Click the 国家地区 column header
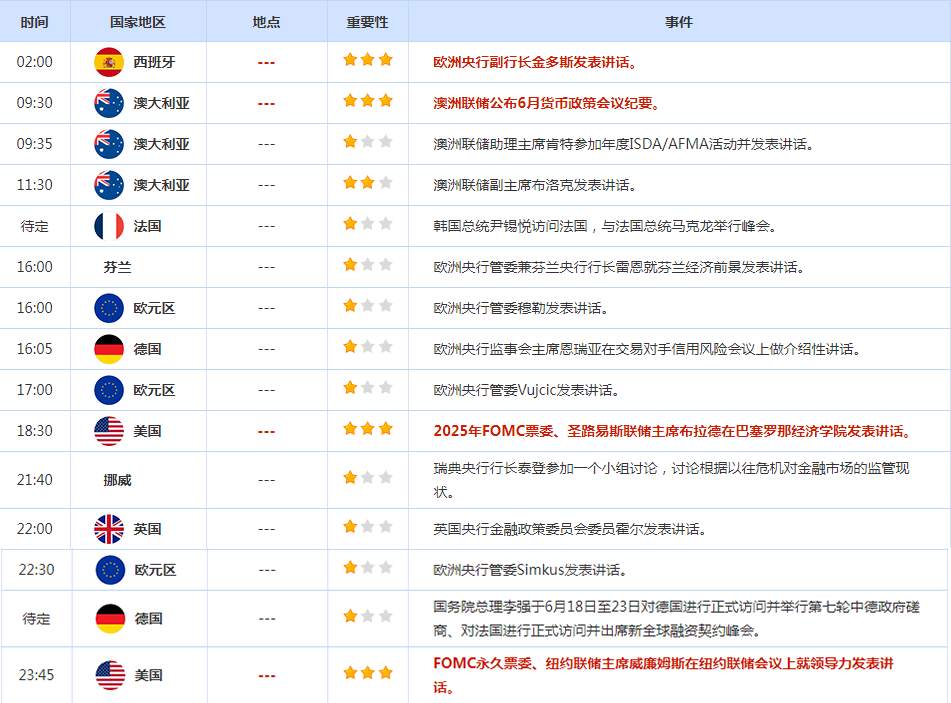The image size is (951, 703). [138, 22]
